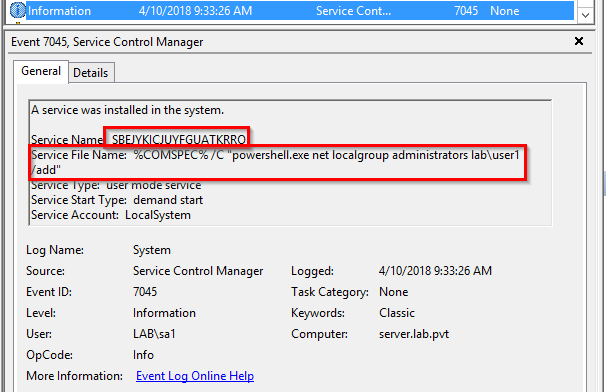Click the Event ID value 7045 in details

pyautogui.click(x=145, y=292)
